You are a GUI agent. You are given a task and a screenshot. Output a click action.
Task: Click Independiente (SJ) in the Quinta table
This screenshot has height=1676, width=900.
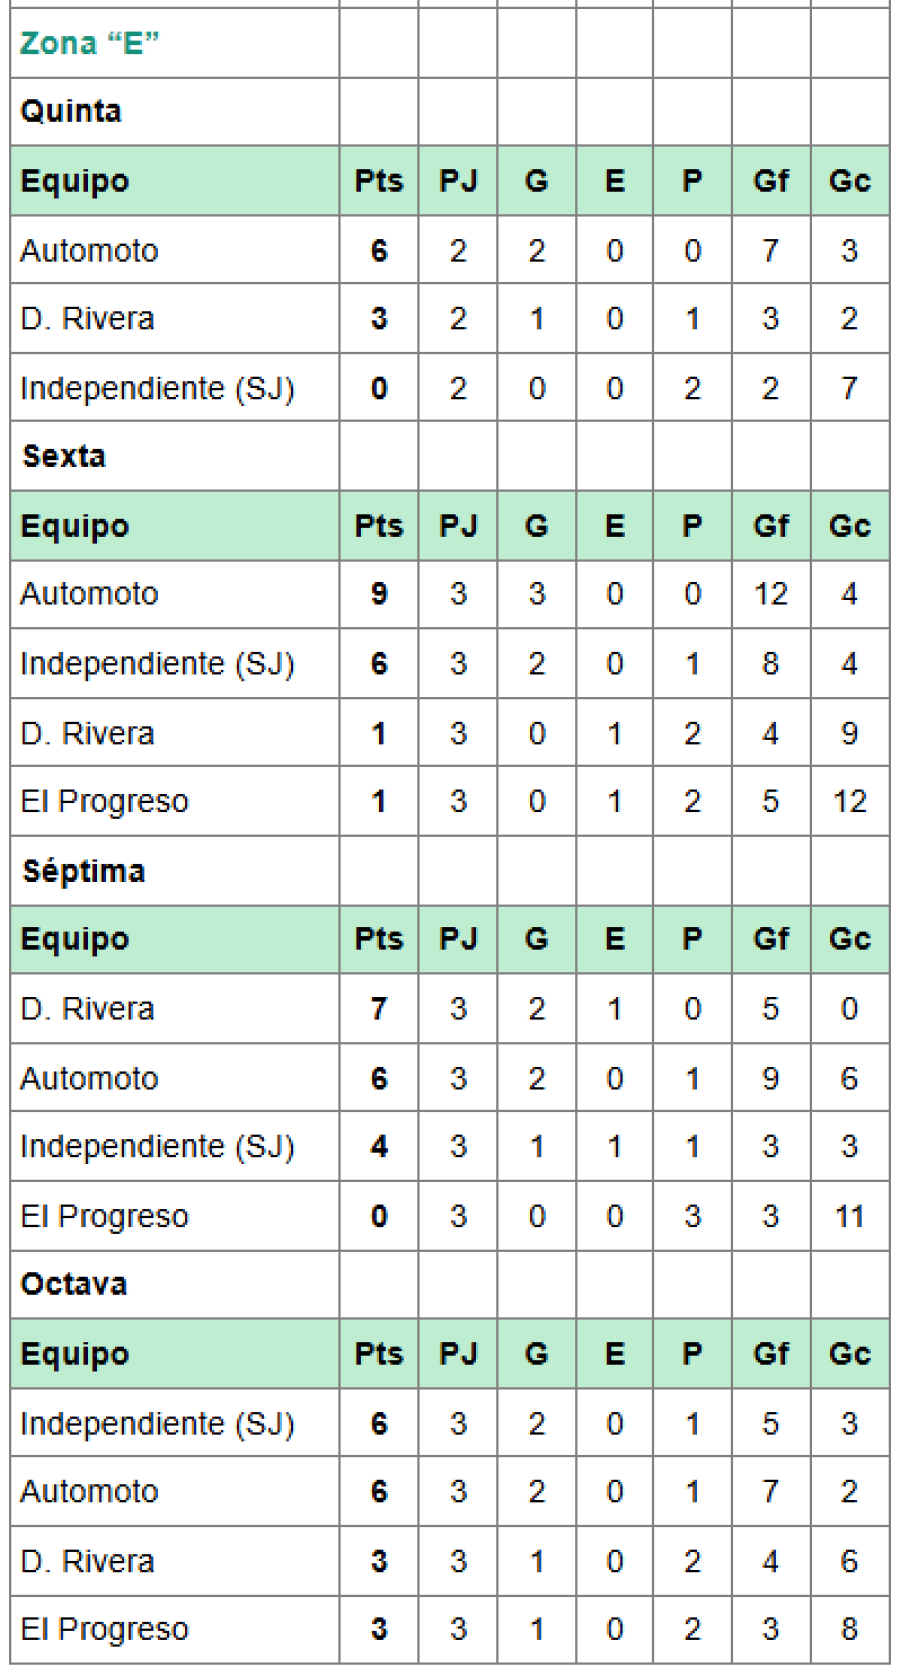(x=157, y=388)
